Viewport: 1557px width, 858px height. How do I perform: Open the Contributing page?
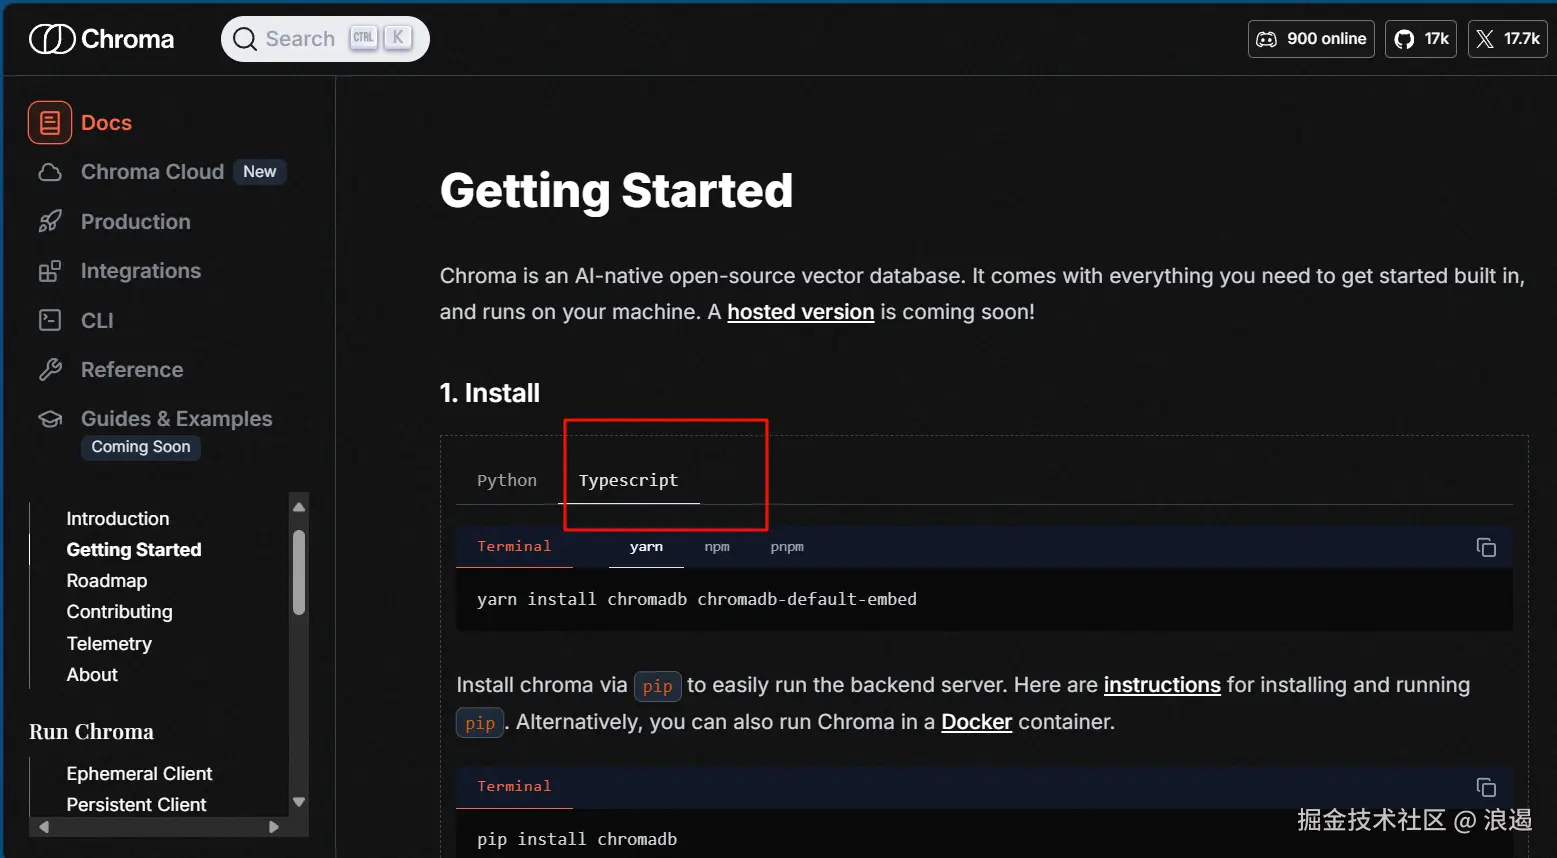pos(119,612)
